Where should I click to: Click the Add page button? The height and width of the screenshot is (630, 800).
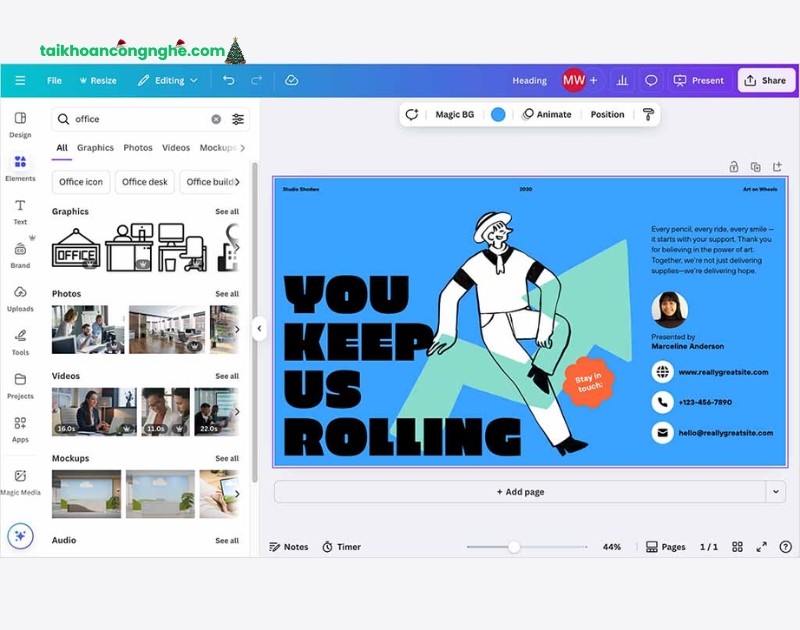point(519,492)
